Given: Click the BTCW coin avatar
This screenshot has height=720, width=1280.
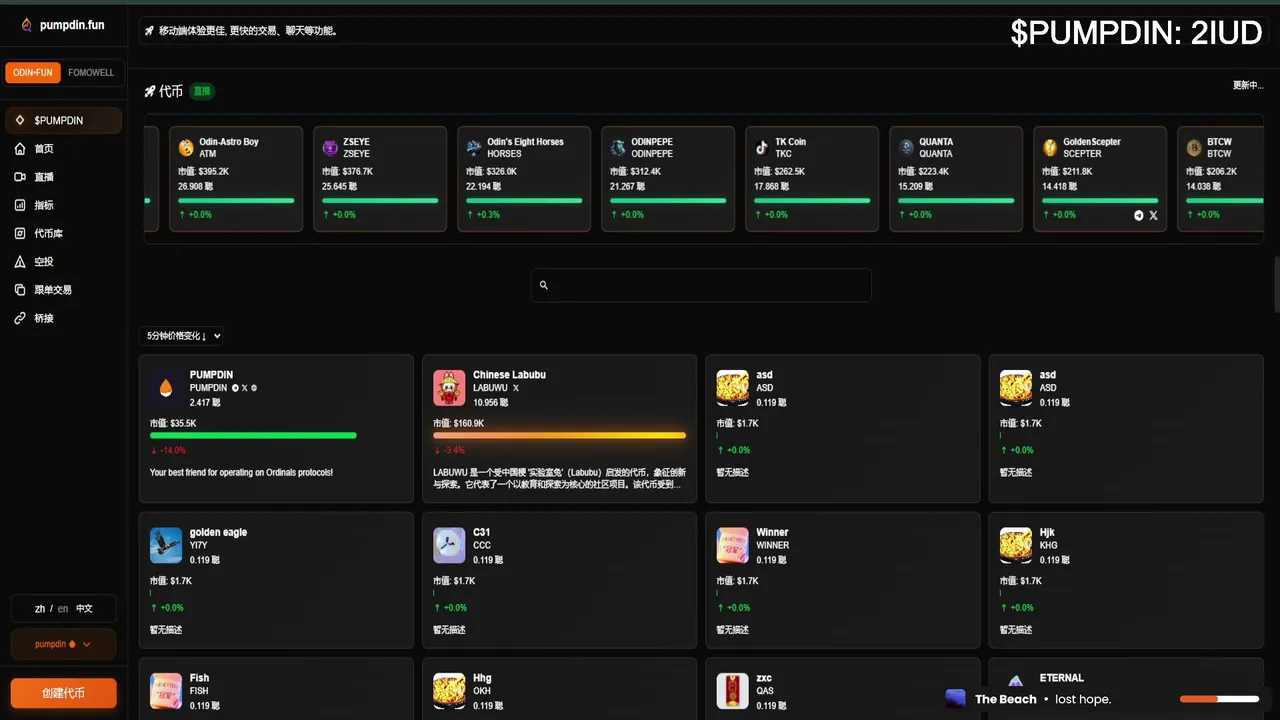Looking at the screenshot, I should (1194, 148).
